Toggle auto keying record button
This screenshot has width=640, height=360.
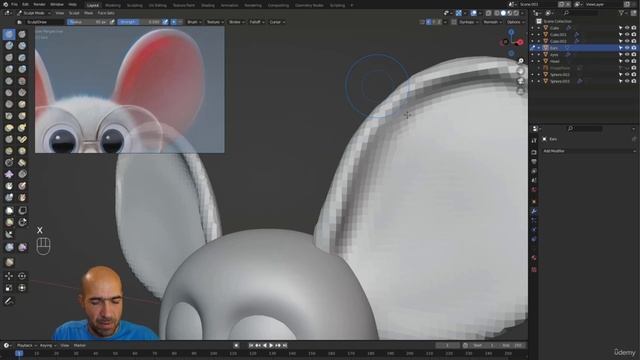[x=236, y=346]
